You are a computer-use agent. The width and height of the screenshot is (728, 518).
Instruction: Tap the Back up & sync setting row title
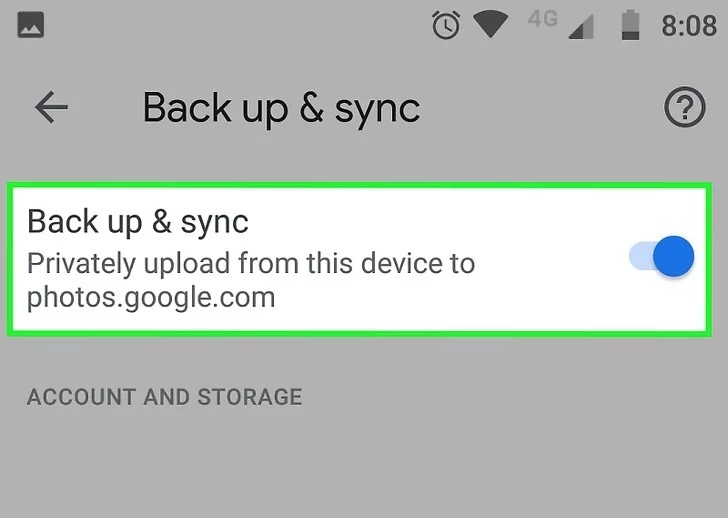(138, 221)
